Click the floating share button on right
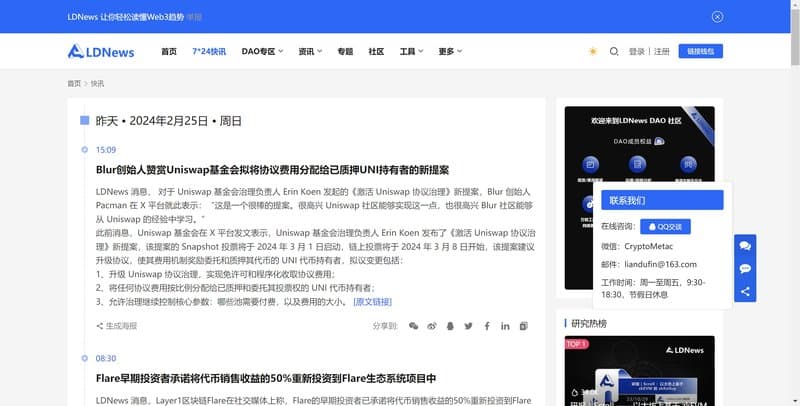This screenshot has height=406, width=800. 745,292
